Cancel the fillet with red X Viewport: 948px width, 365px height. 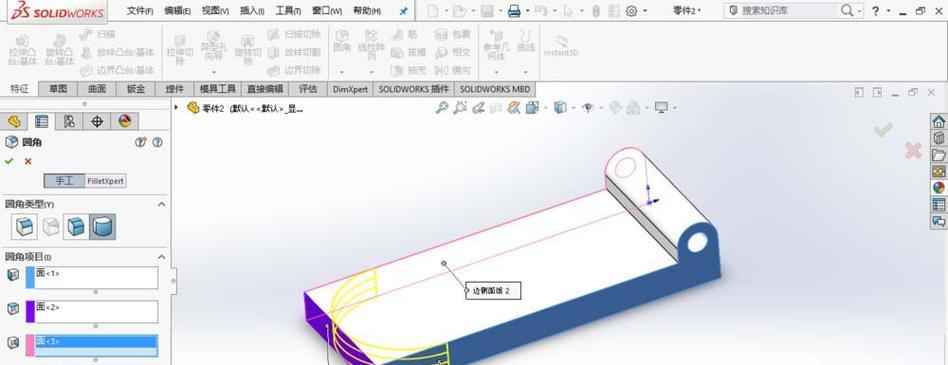click(x=28, y=161)
